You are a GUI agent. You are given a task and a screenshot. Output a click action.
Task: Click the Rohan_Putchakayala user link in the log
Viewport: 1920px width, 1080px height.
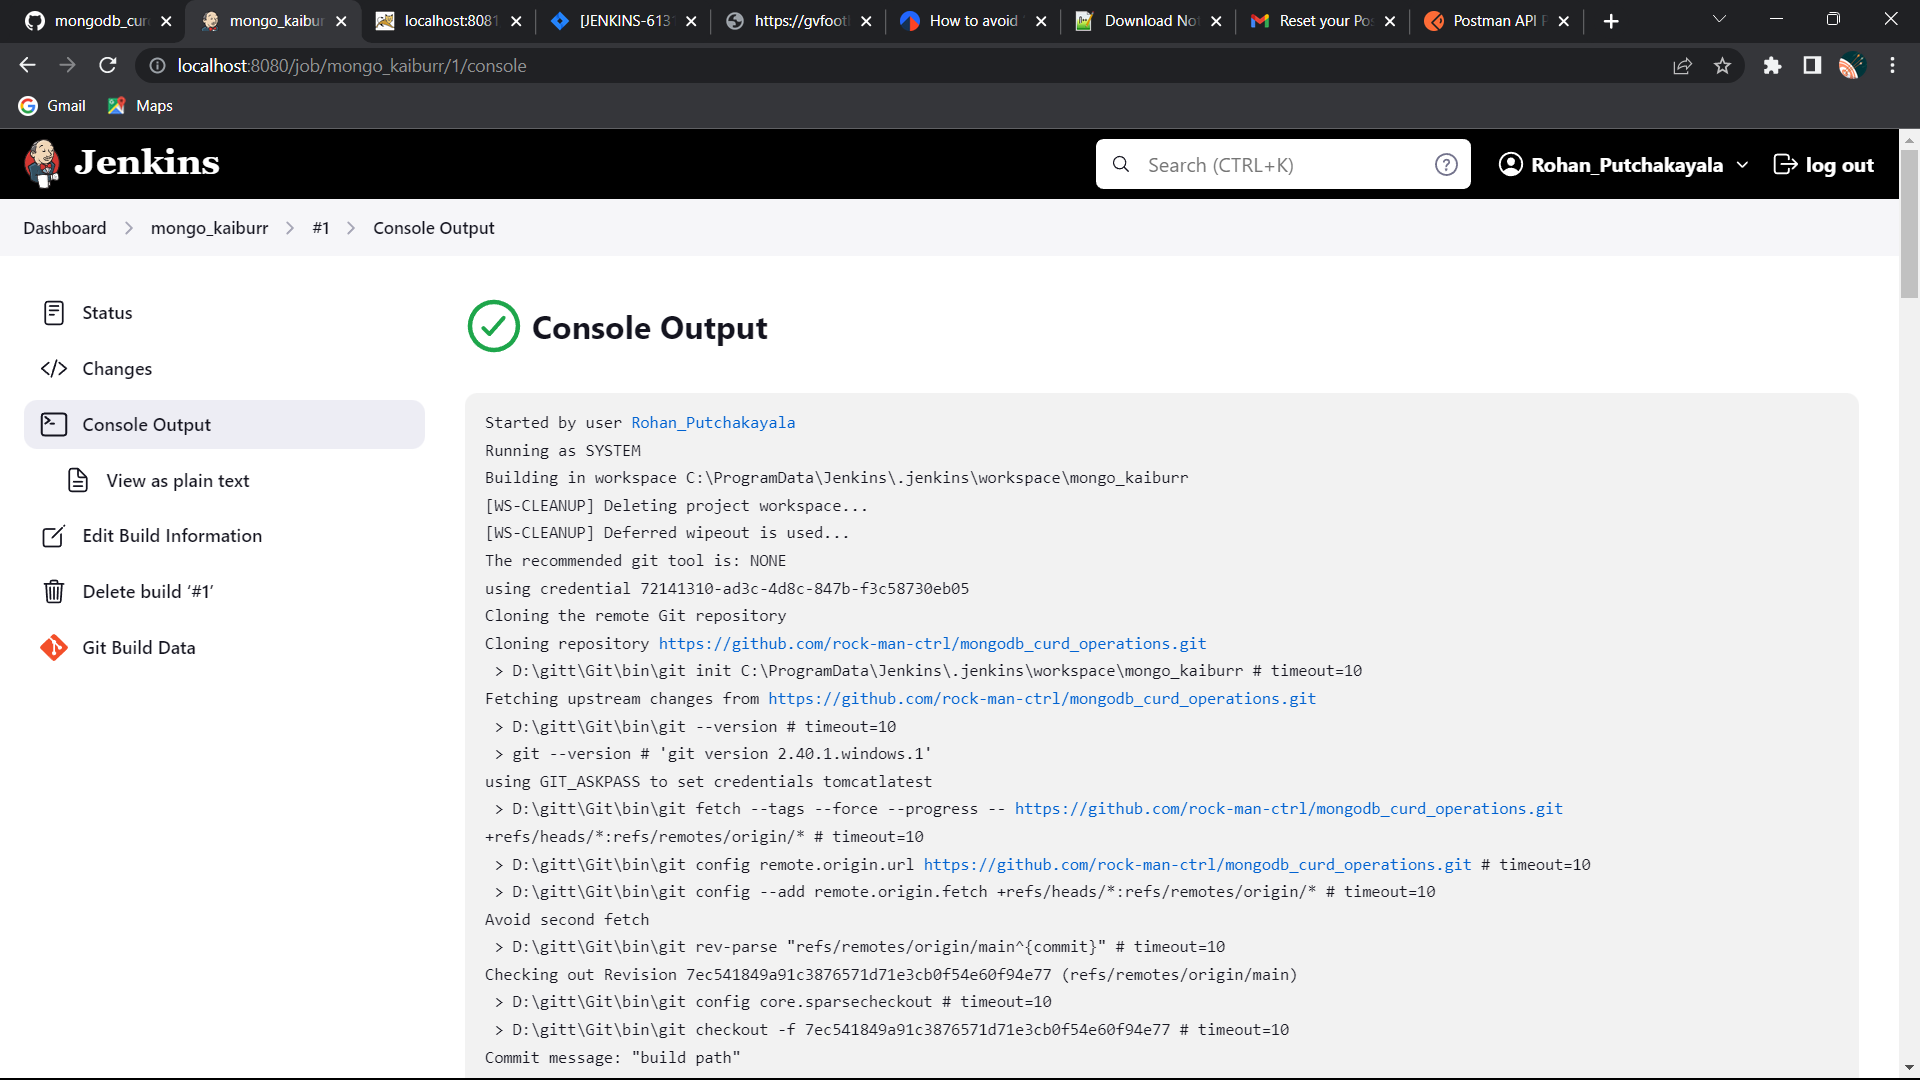point(713,422)
